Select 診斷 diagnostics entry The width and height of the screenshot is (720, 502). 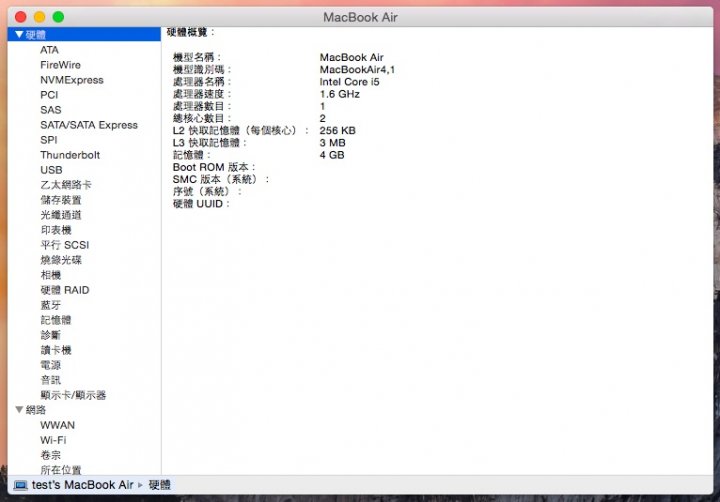[x=51, y=335]
